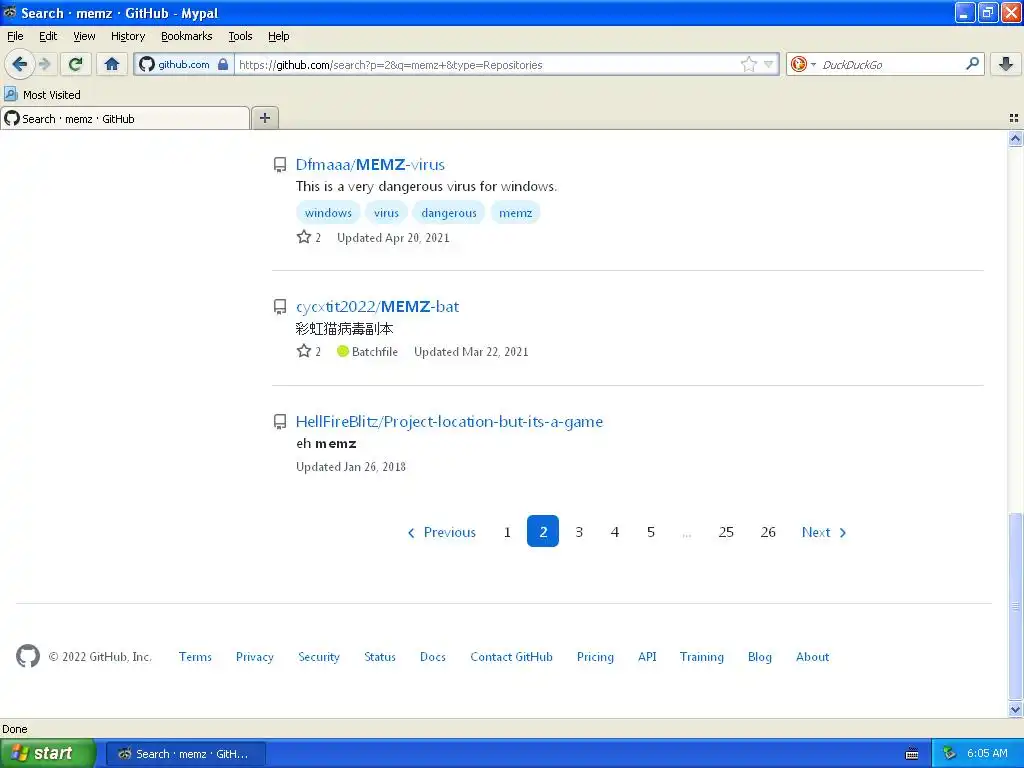Open the Help menu

278,36
